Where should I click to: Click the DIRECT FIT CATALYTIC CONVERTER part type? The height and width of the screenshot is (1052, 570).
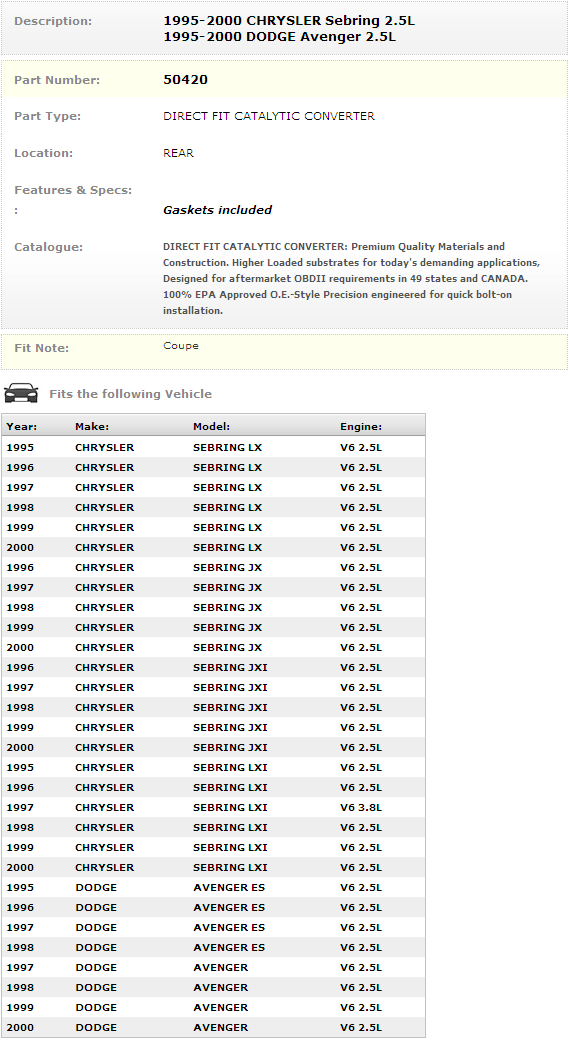[269, 116]
